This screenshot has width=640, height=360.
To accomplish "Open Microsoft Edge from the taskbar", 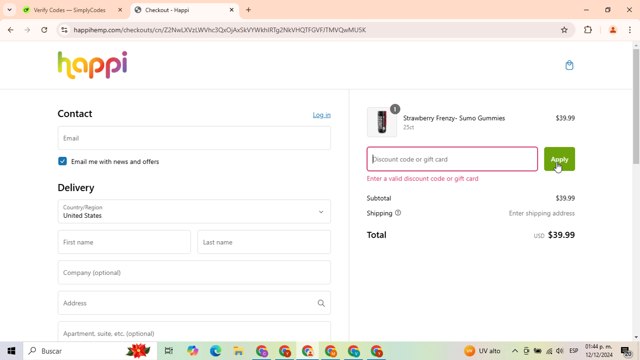I will (216, 351).
